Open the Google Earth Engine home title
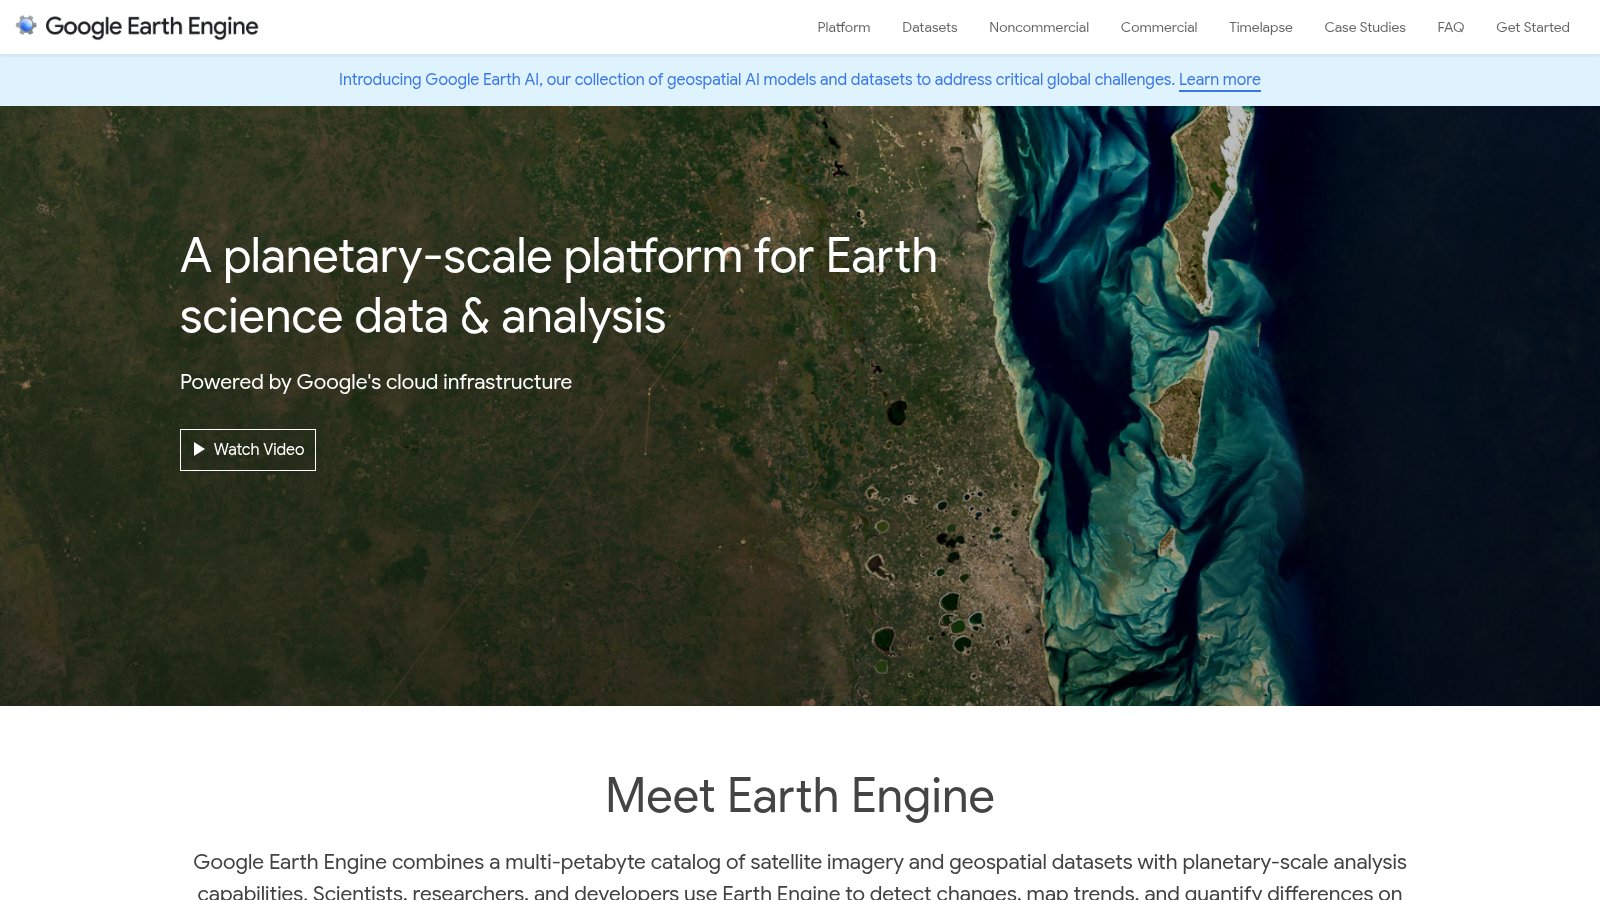Screen dimensions: 1600x900 (x=152, y=27)
